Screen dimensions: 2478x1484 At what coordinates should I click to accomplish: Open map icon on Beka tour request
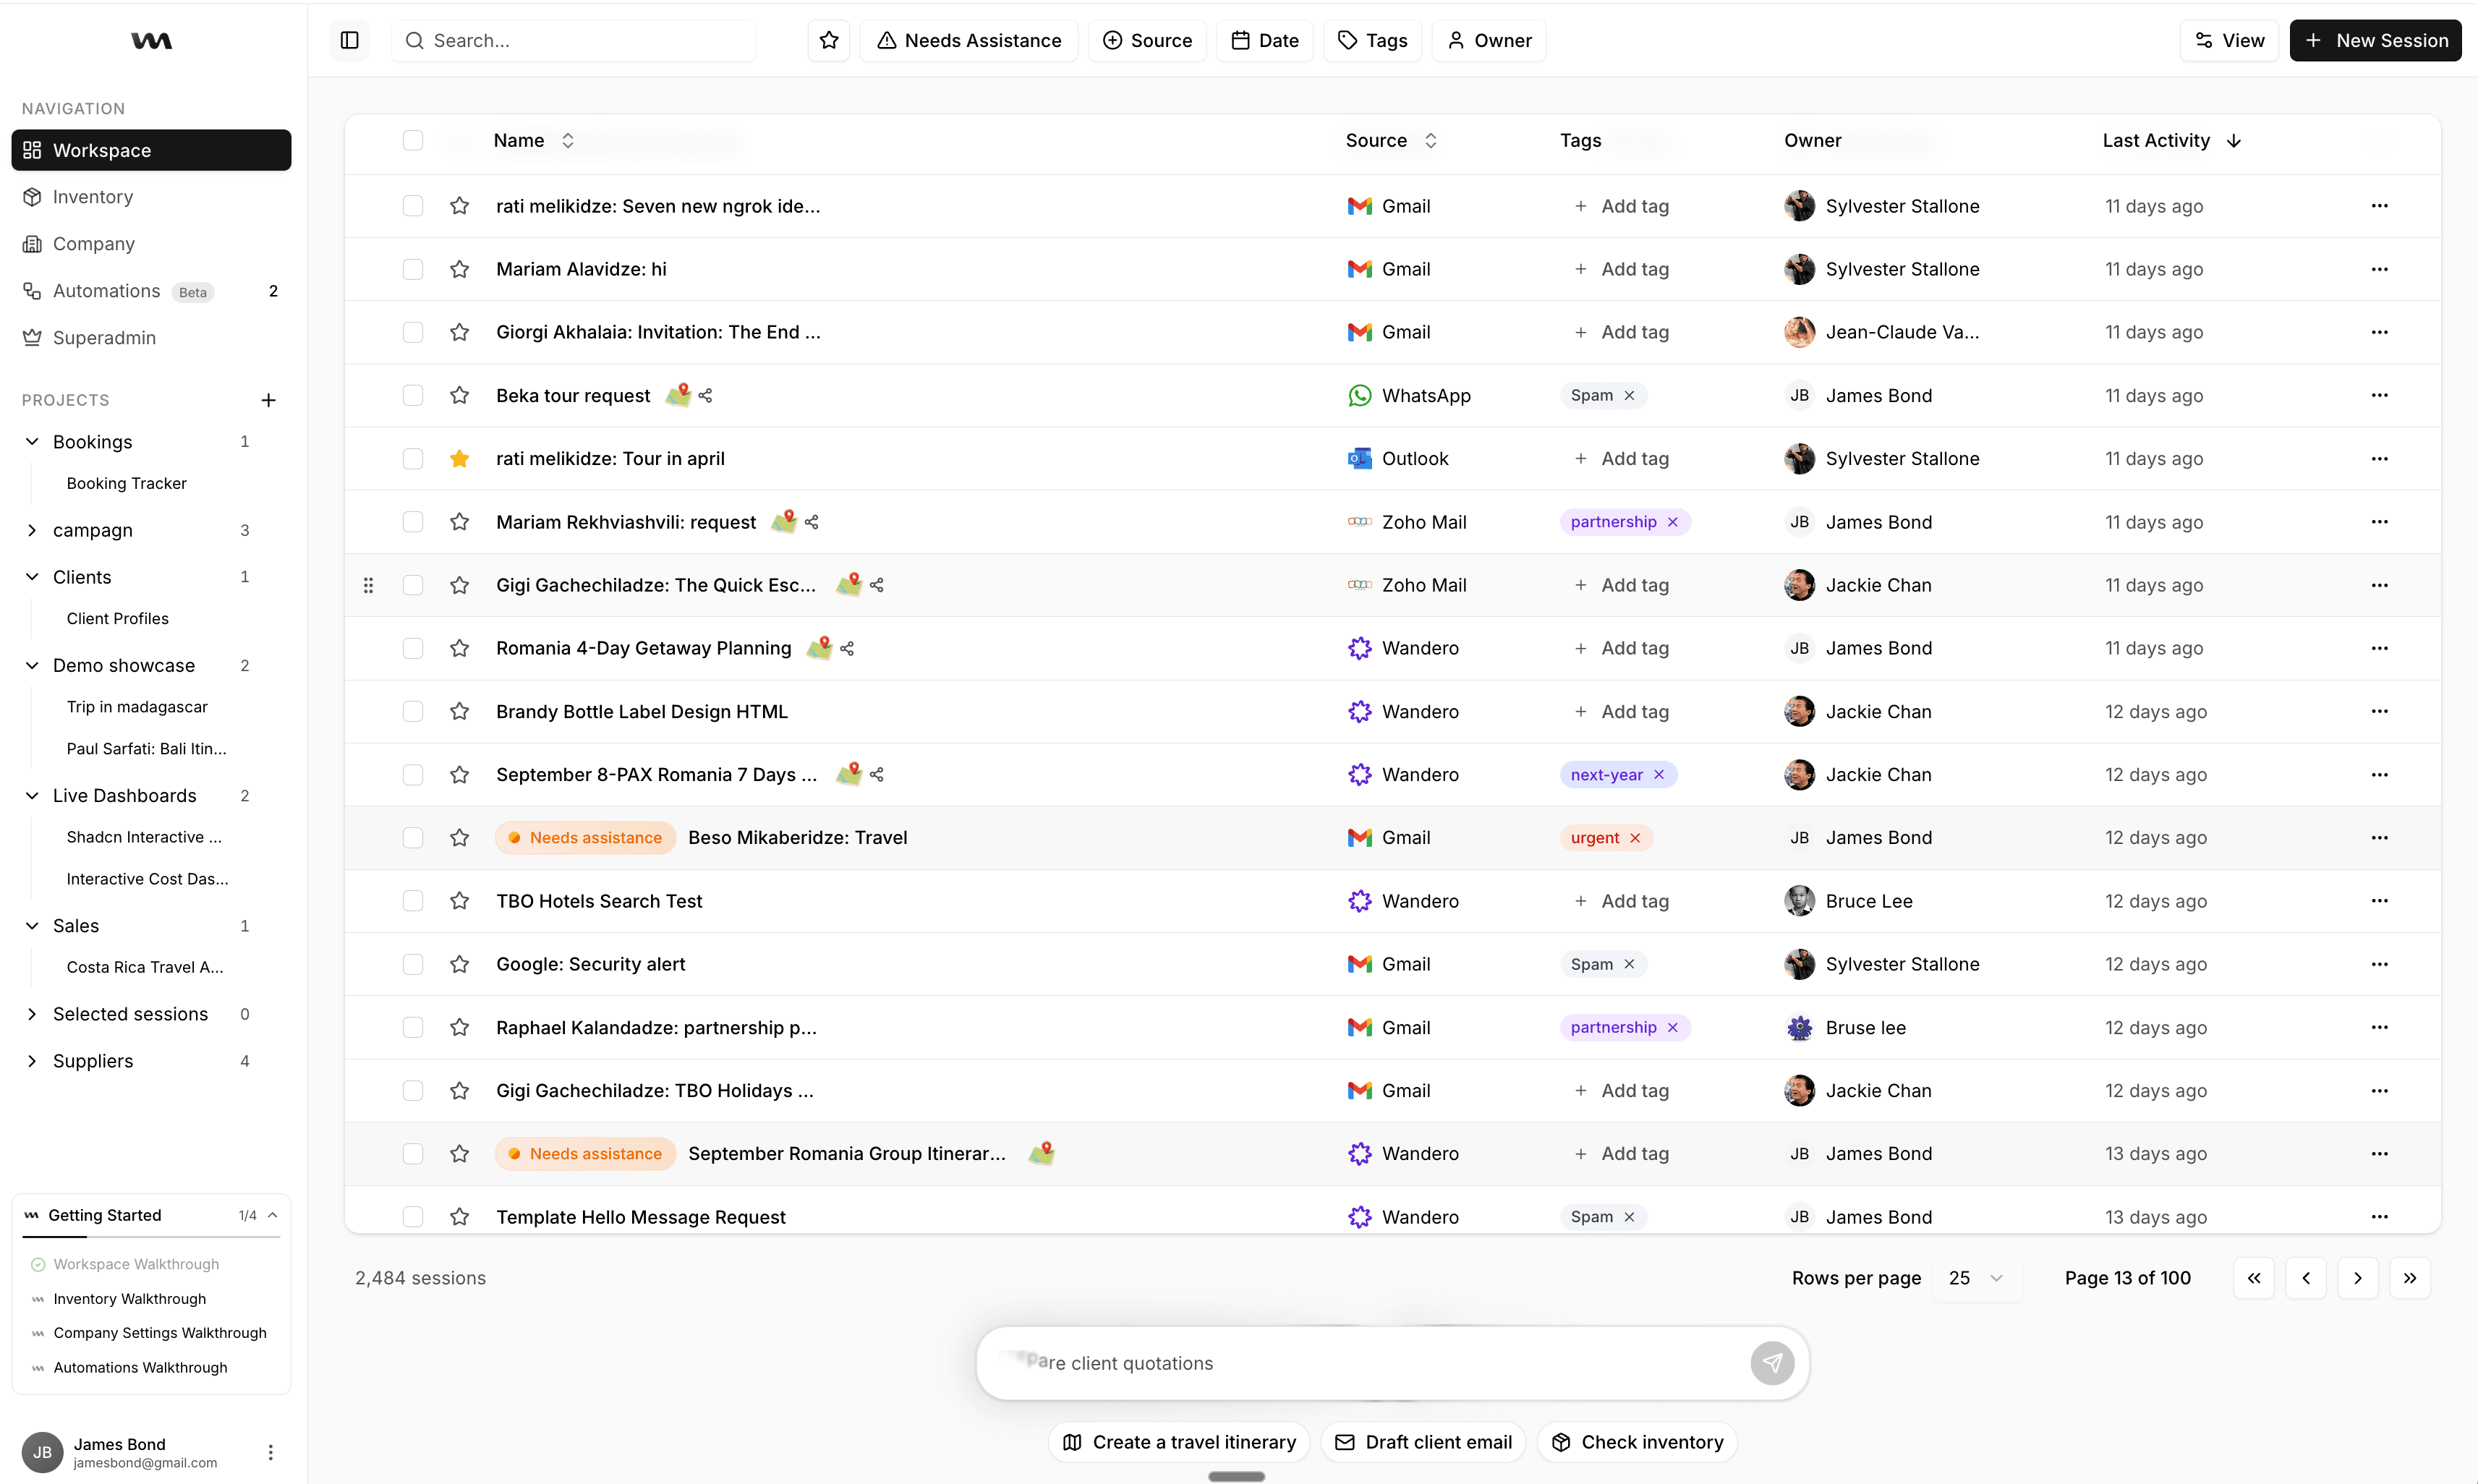pyautogui.click(x=678, y=395)
